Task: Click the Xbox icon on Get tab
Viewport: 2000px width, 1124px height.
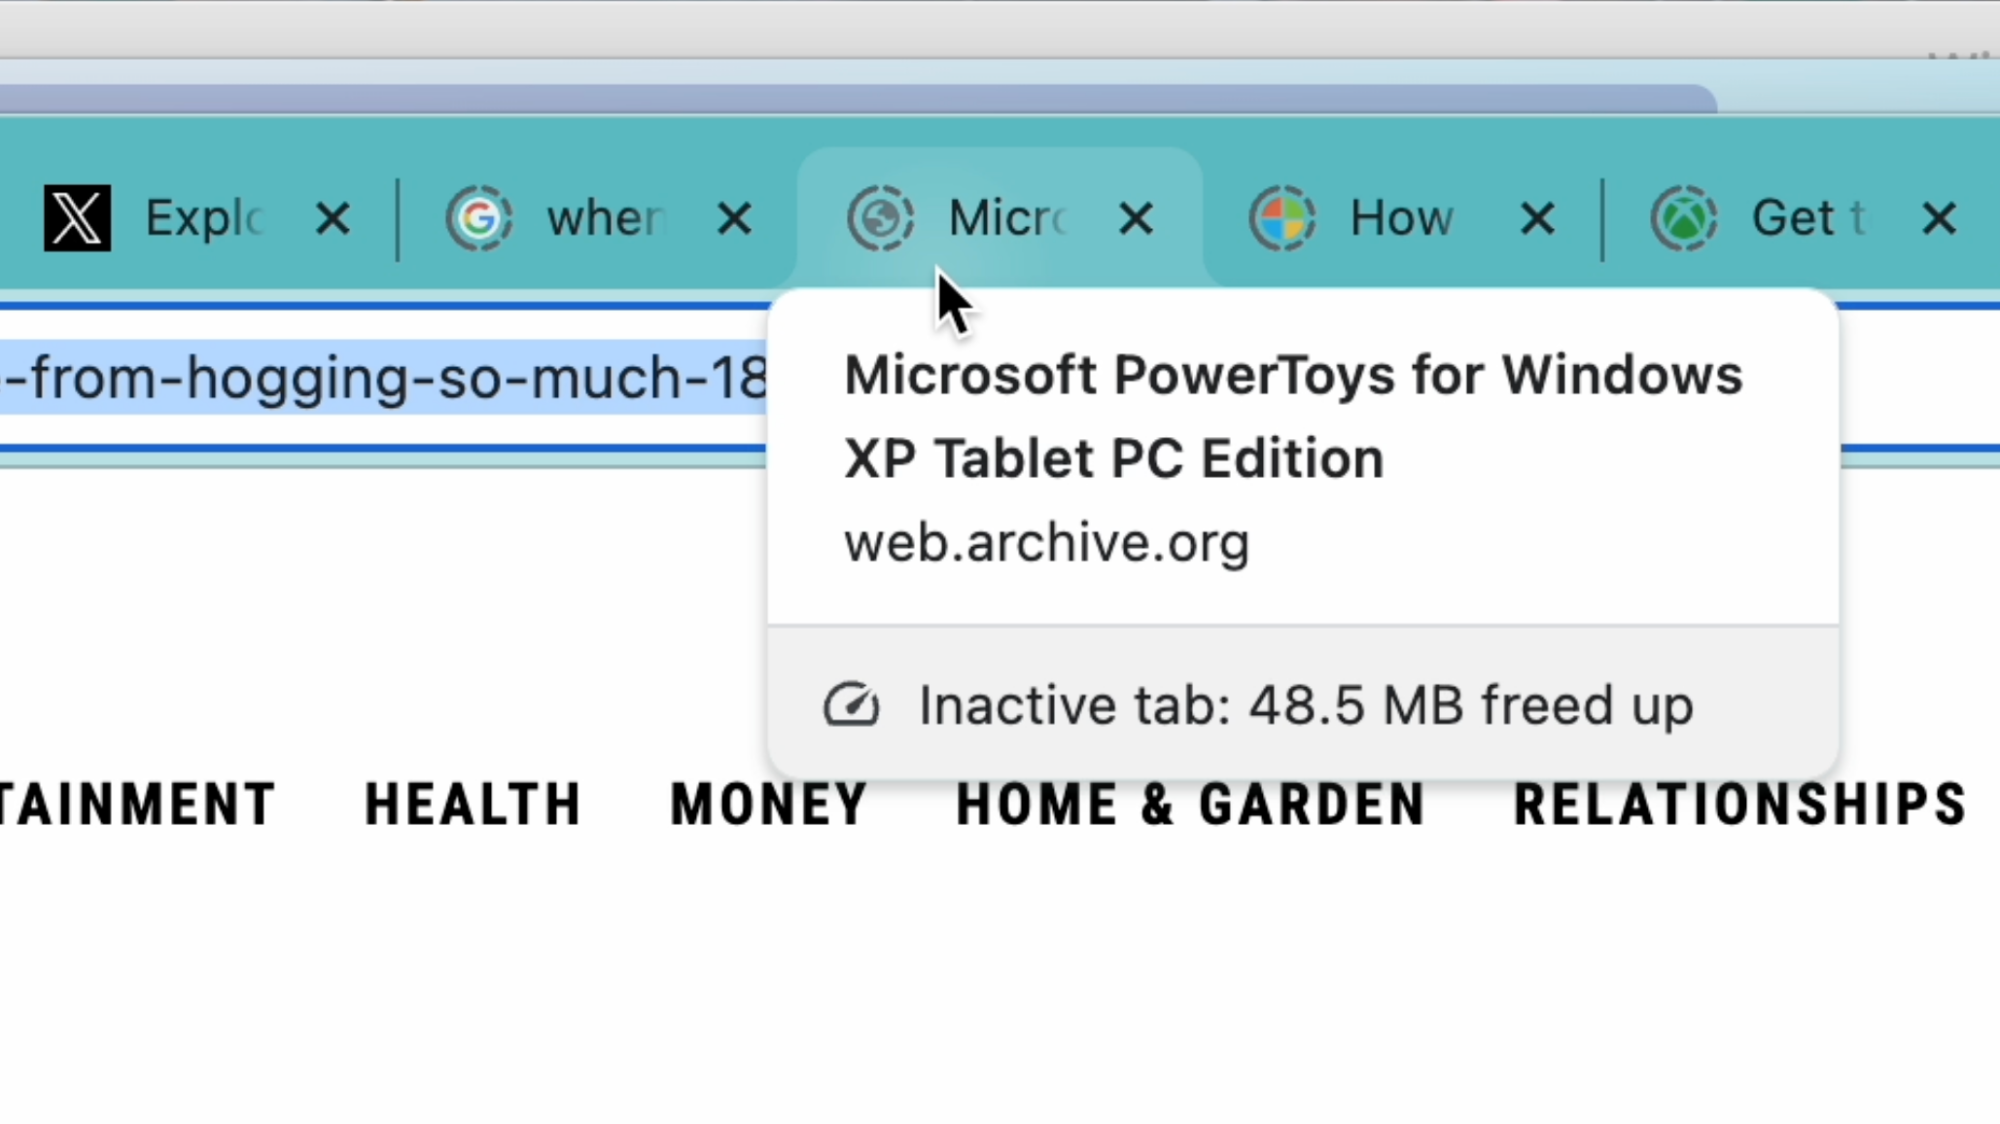Action: [x=1683, y=217]
